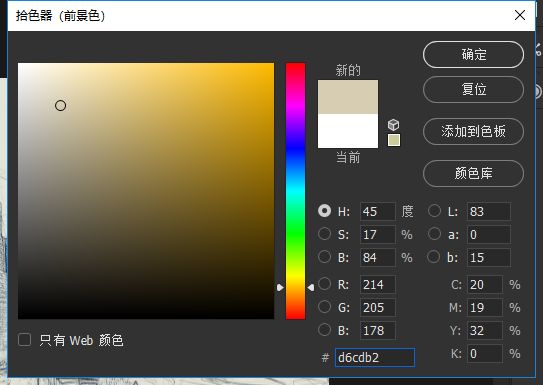The height and width of the screenshot is (385, 543).
Task: Click the hex field showing d6cdb2
Action: [x=375, y=357]
